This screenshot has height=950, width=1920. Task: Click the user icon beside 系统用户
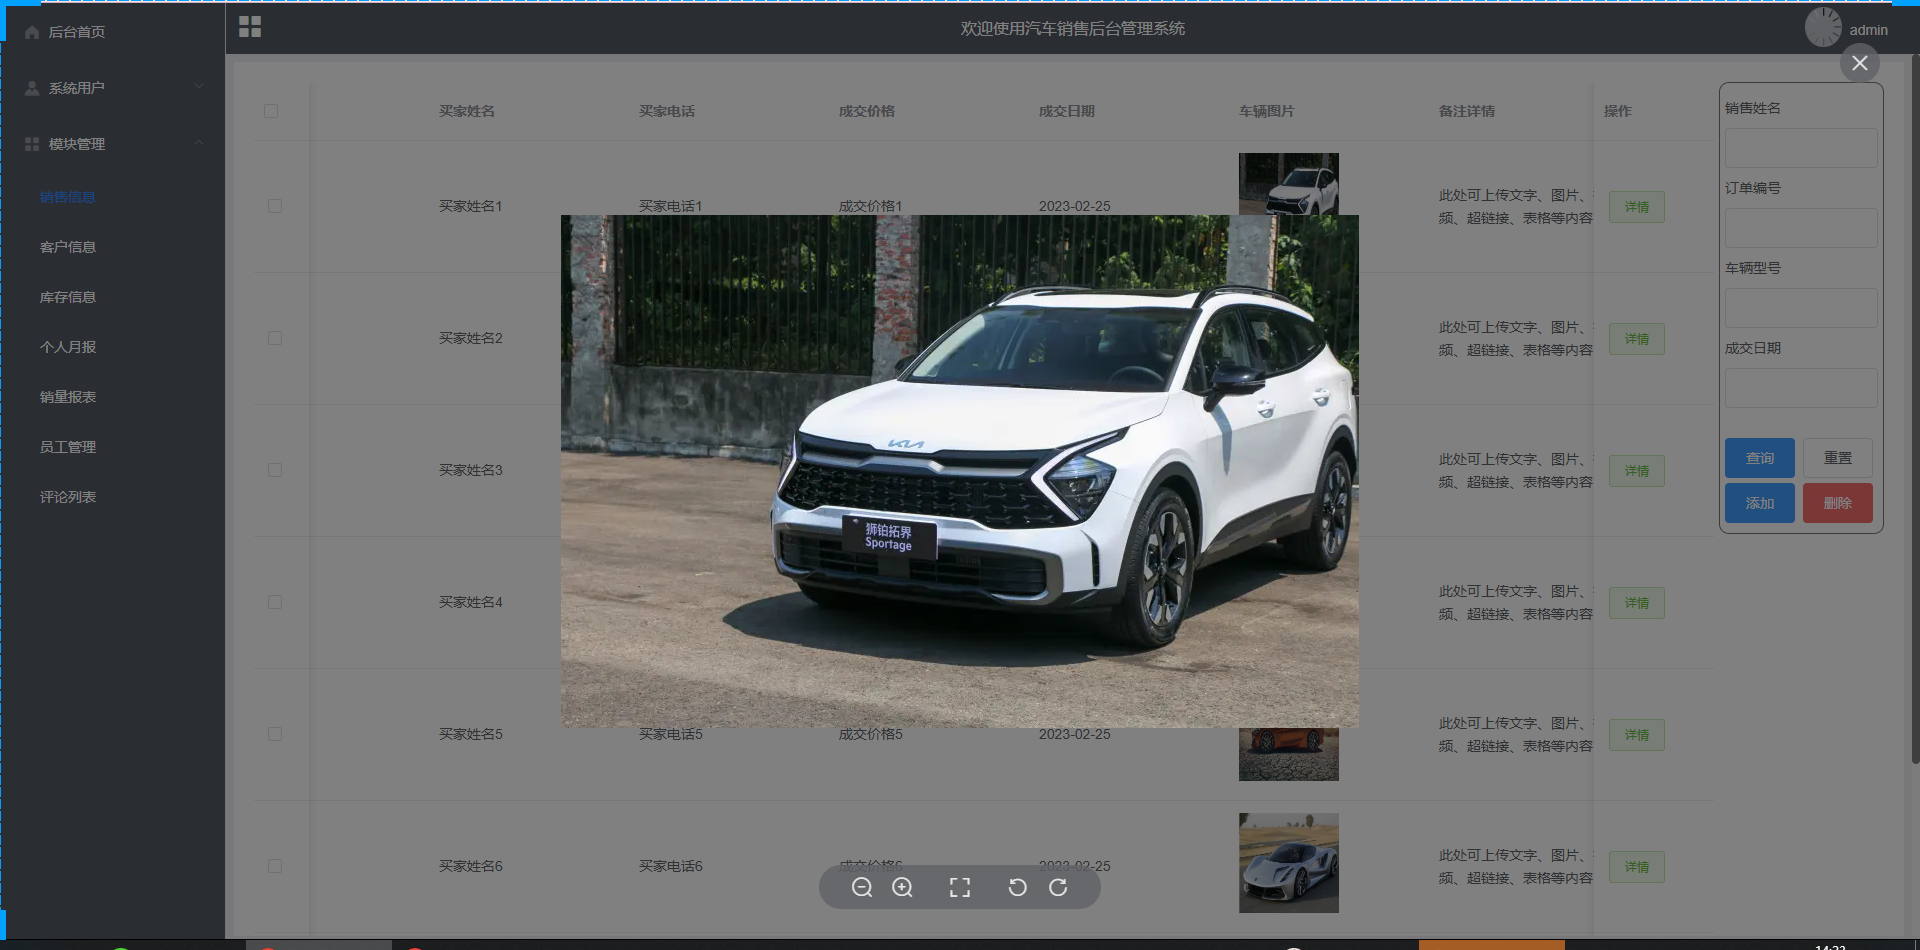[x=32, y=88]
